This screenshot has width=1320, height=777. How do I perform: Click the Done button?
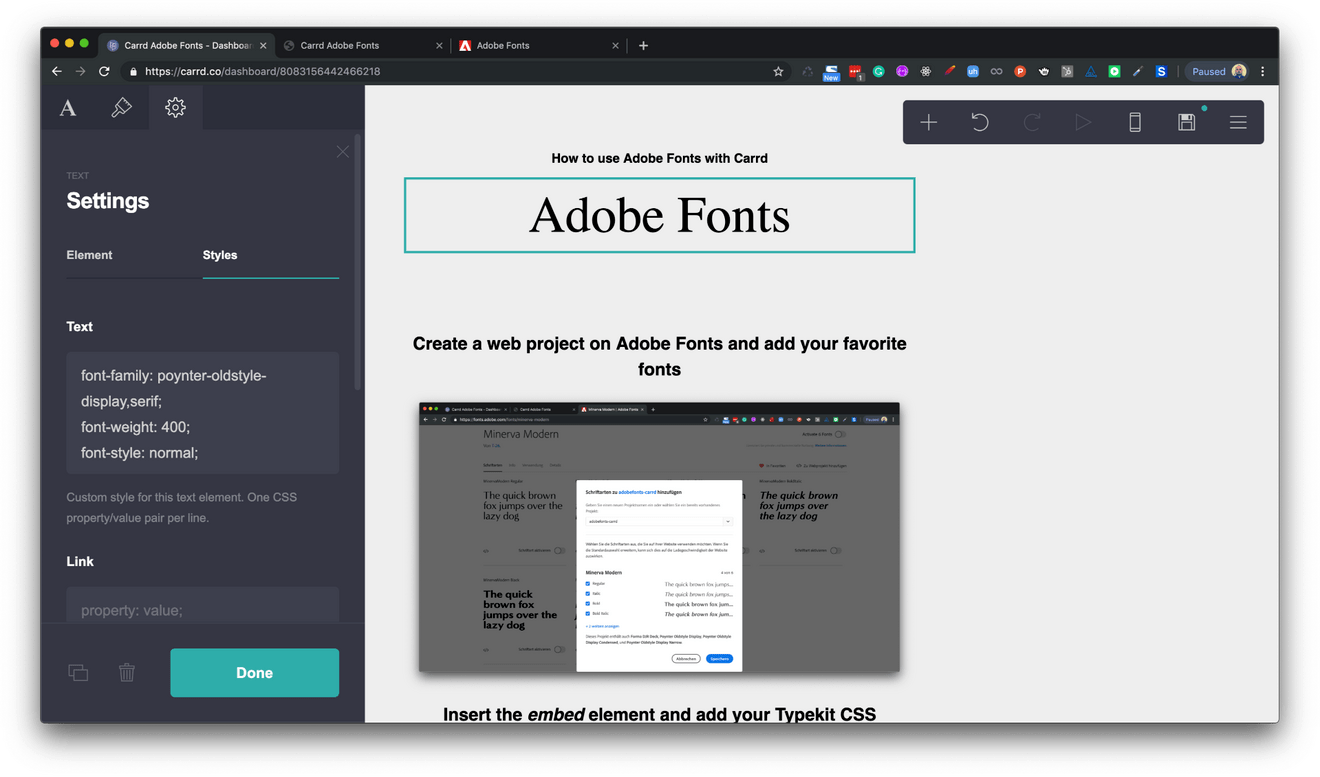coord(254,672)
